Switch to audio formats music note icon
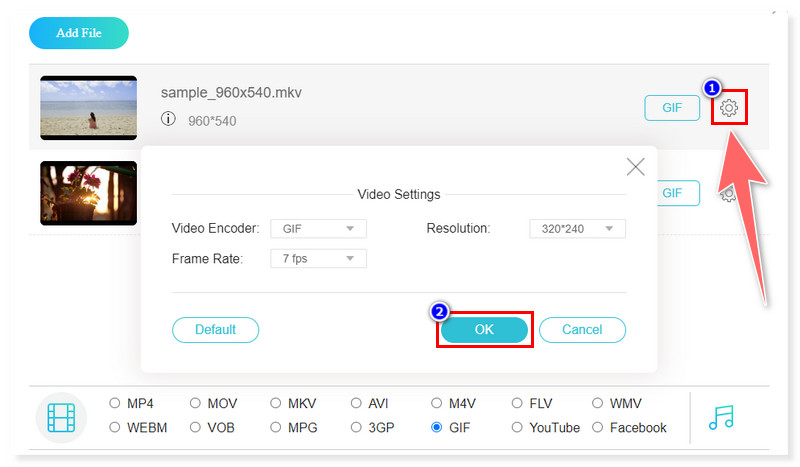 [720, 416]
